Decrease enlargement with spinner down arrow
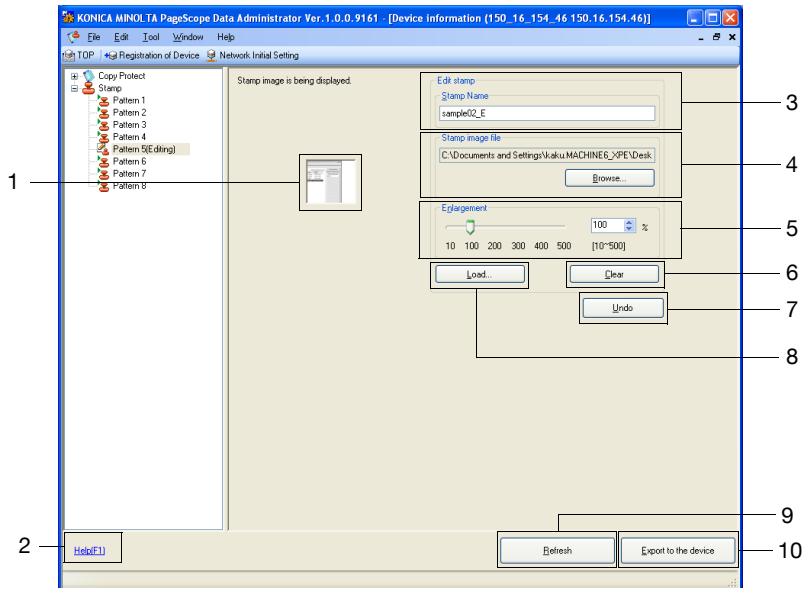Screen dimensions: 809x593 coord(628,228)
